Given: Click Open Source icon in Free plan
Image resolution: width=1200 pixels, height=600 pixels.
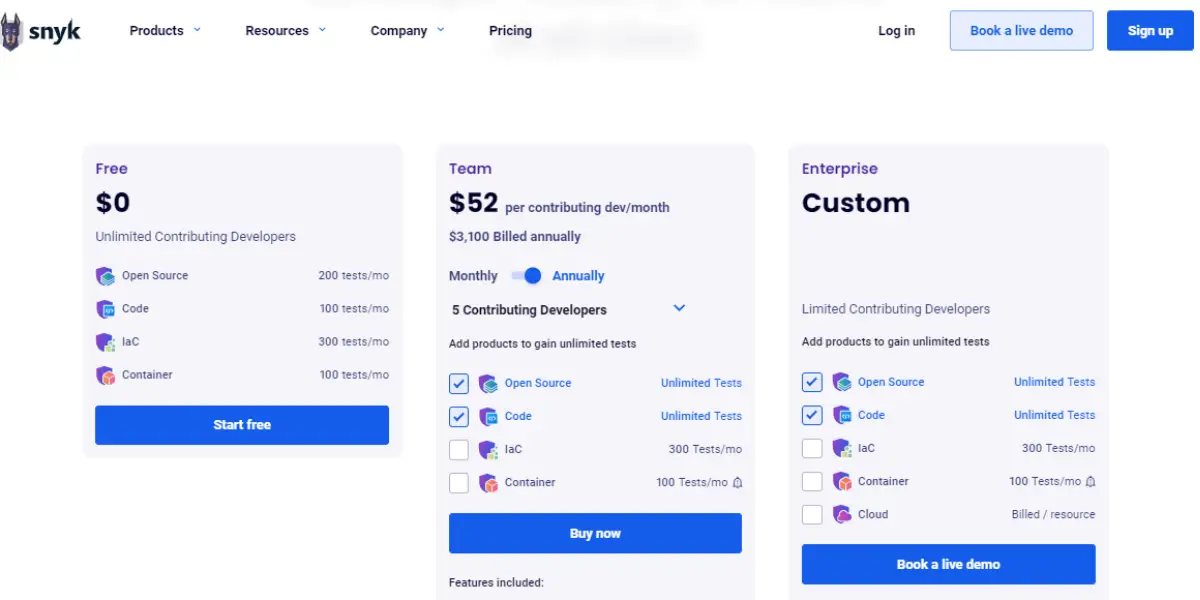Looking at the screenshot, I should [105, 276].
